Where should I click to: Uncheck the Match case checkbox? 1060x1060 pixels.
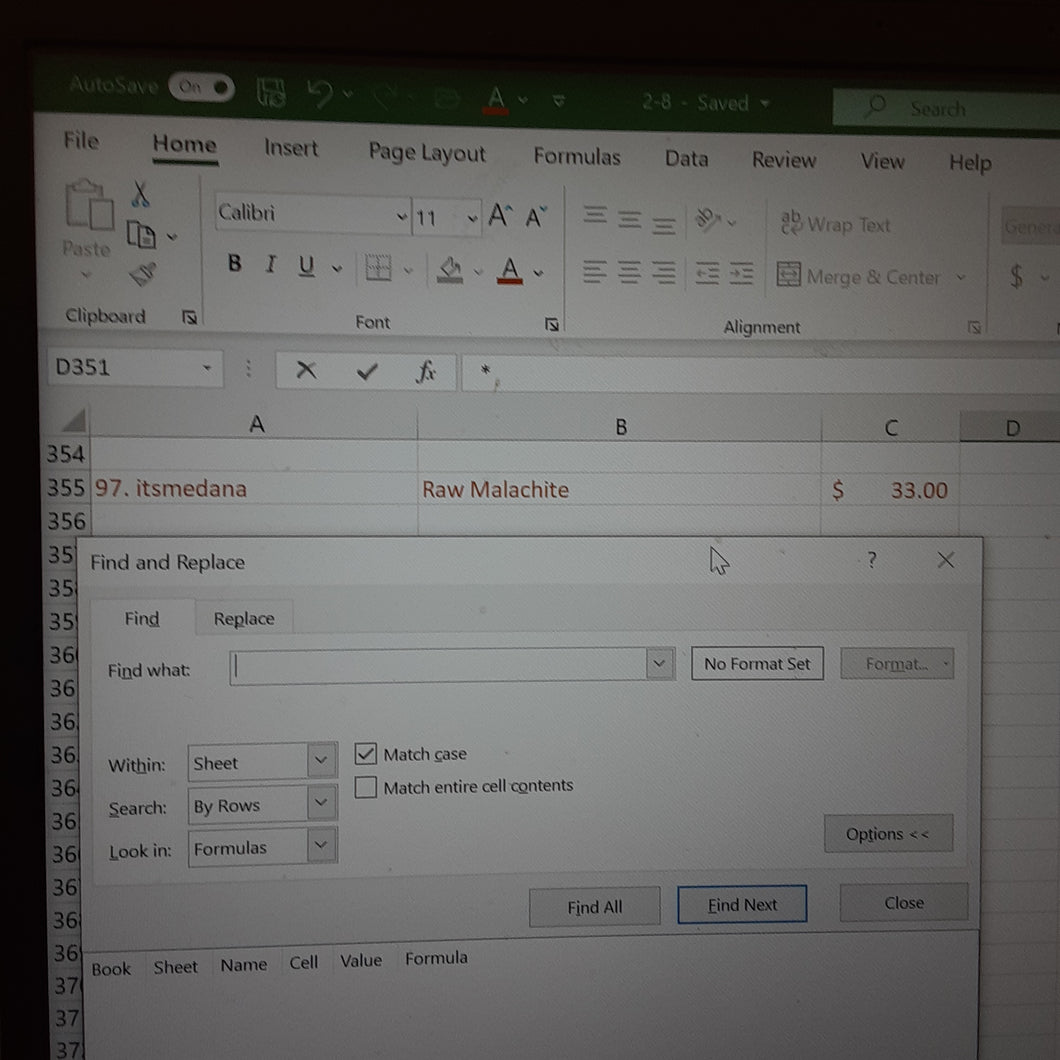(x=366, y=754)
